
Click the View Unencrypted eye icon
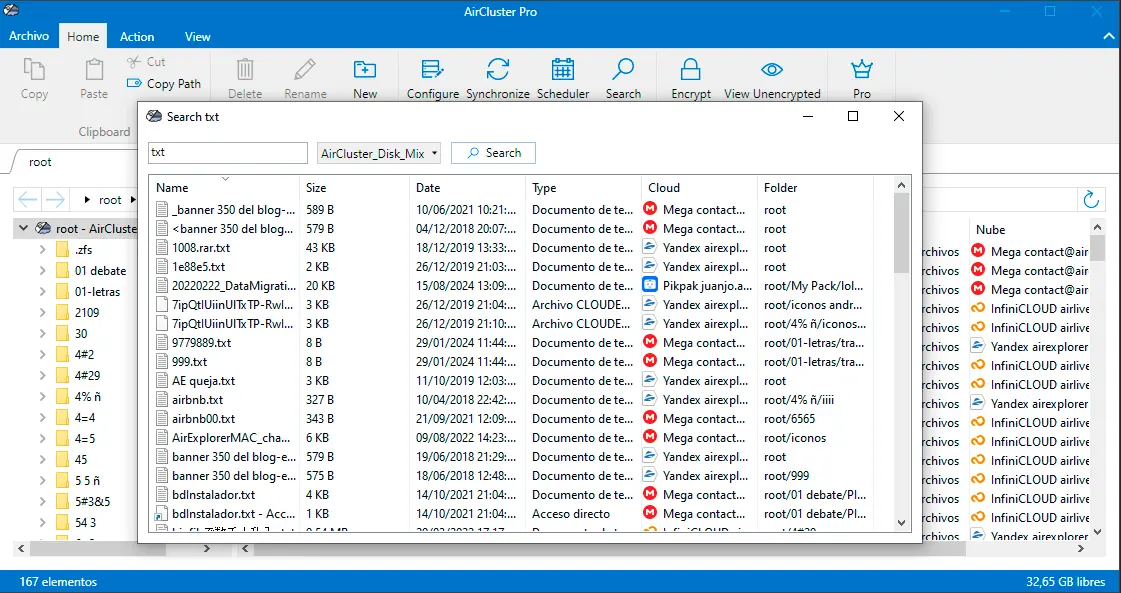coord(772,69)
